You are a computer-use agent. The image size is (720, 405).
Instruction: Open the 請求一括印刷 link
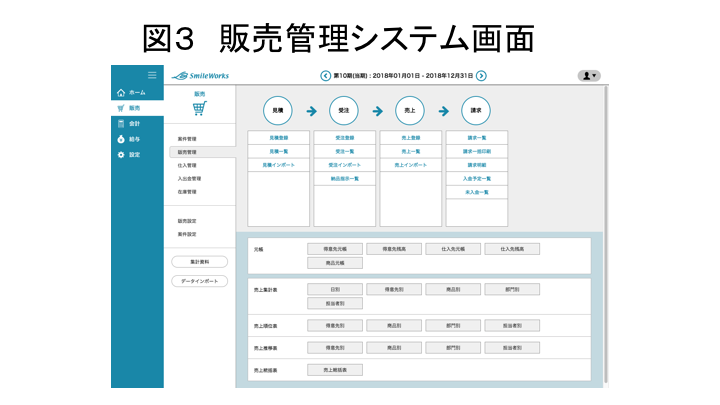click(x=477, y=152)
